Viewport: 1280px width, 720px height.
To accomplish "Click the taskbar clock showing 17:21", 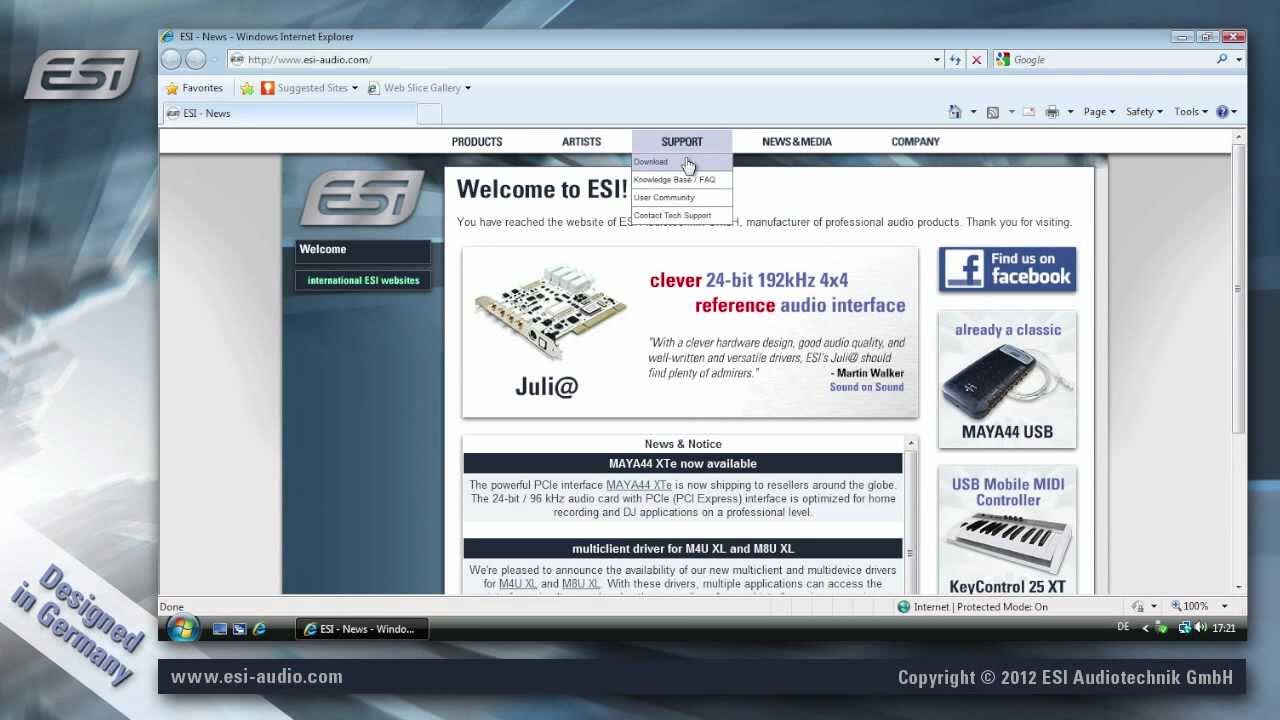I will 1224,629.
